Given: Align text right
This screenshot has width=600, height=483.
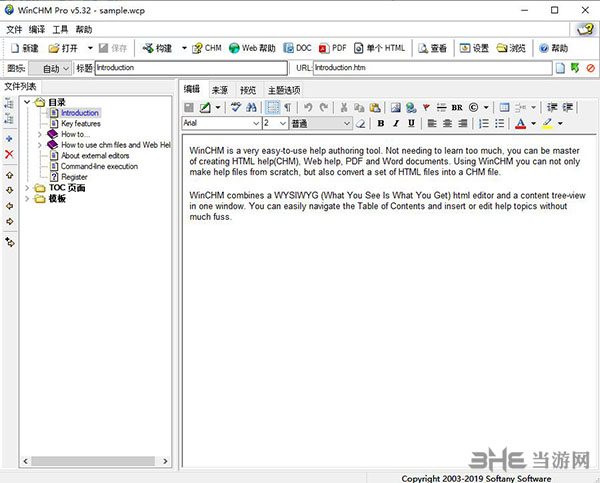Looking at the screenshot, I should [463, 123].
